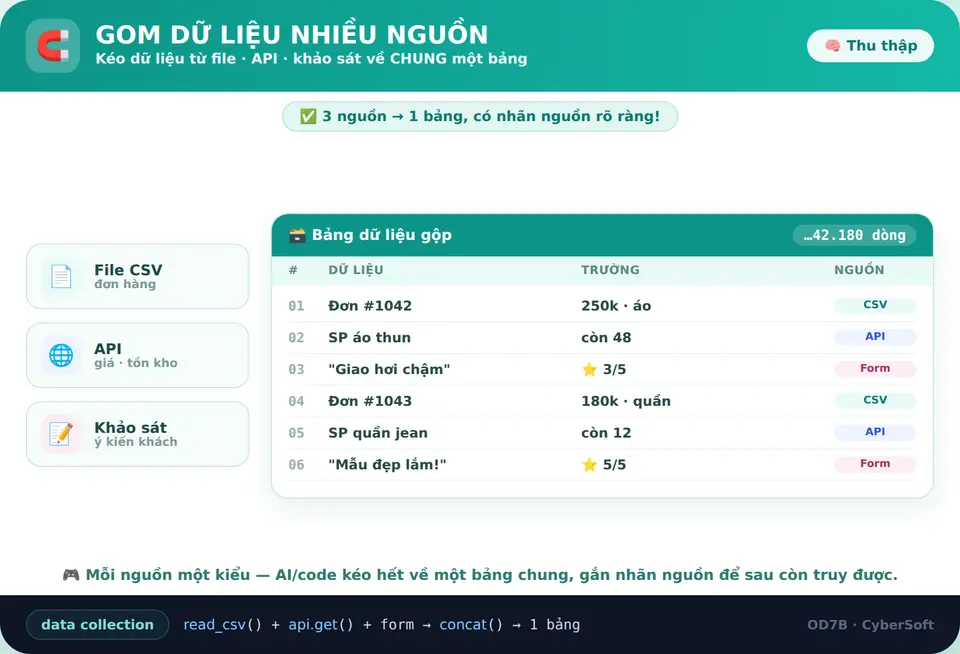Image resolution: width=960 pixels, height=654 pixels.
Task: Click the CSV tag on Đơn #1043 row
Action: (x=875, y=400)
